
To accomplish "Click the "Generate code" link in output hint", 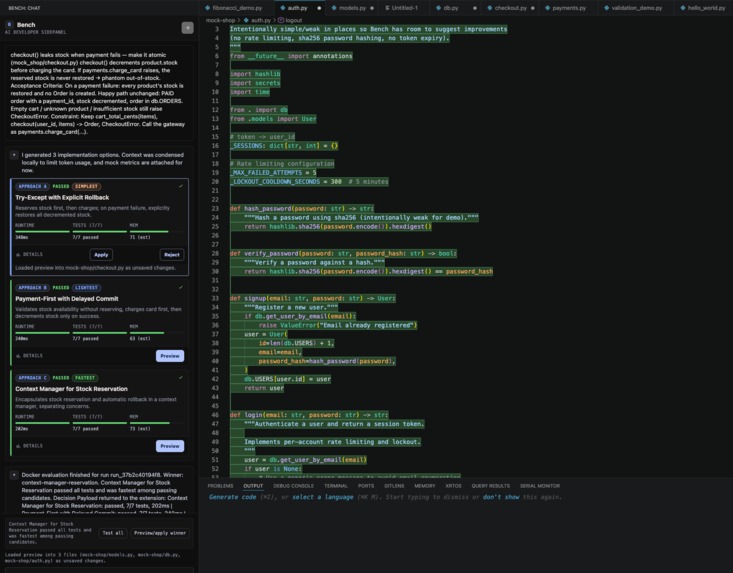I will click(x=232, y=497).
